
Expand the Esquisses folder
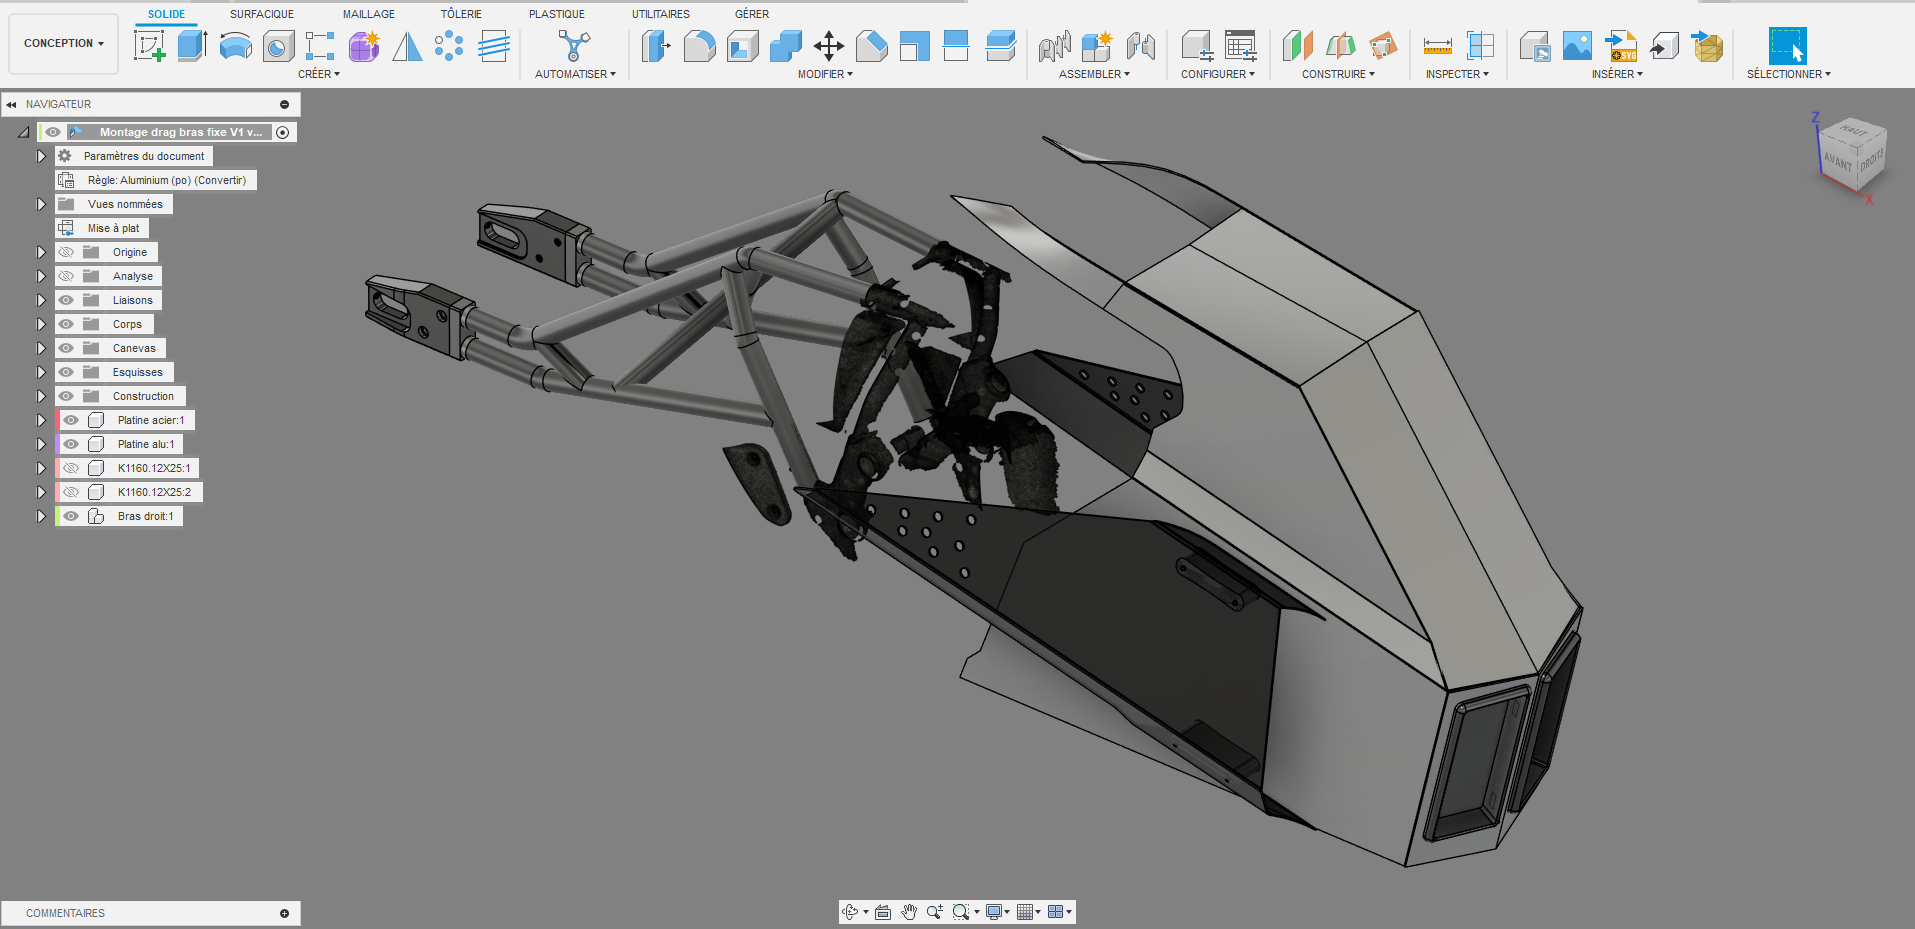pyautogui.click(x=41, y=372)
